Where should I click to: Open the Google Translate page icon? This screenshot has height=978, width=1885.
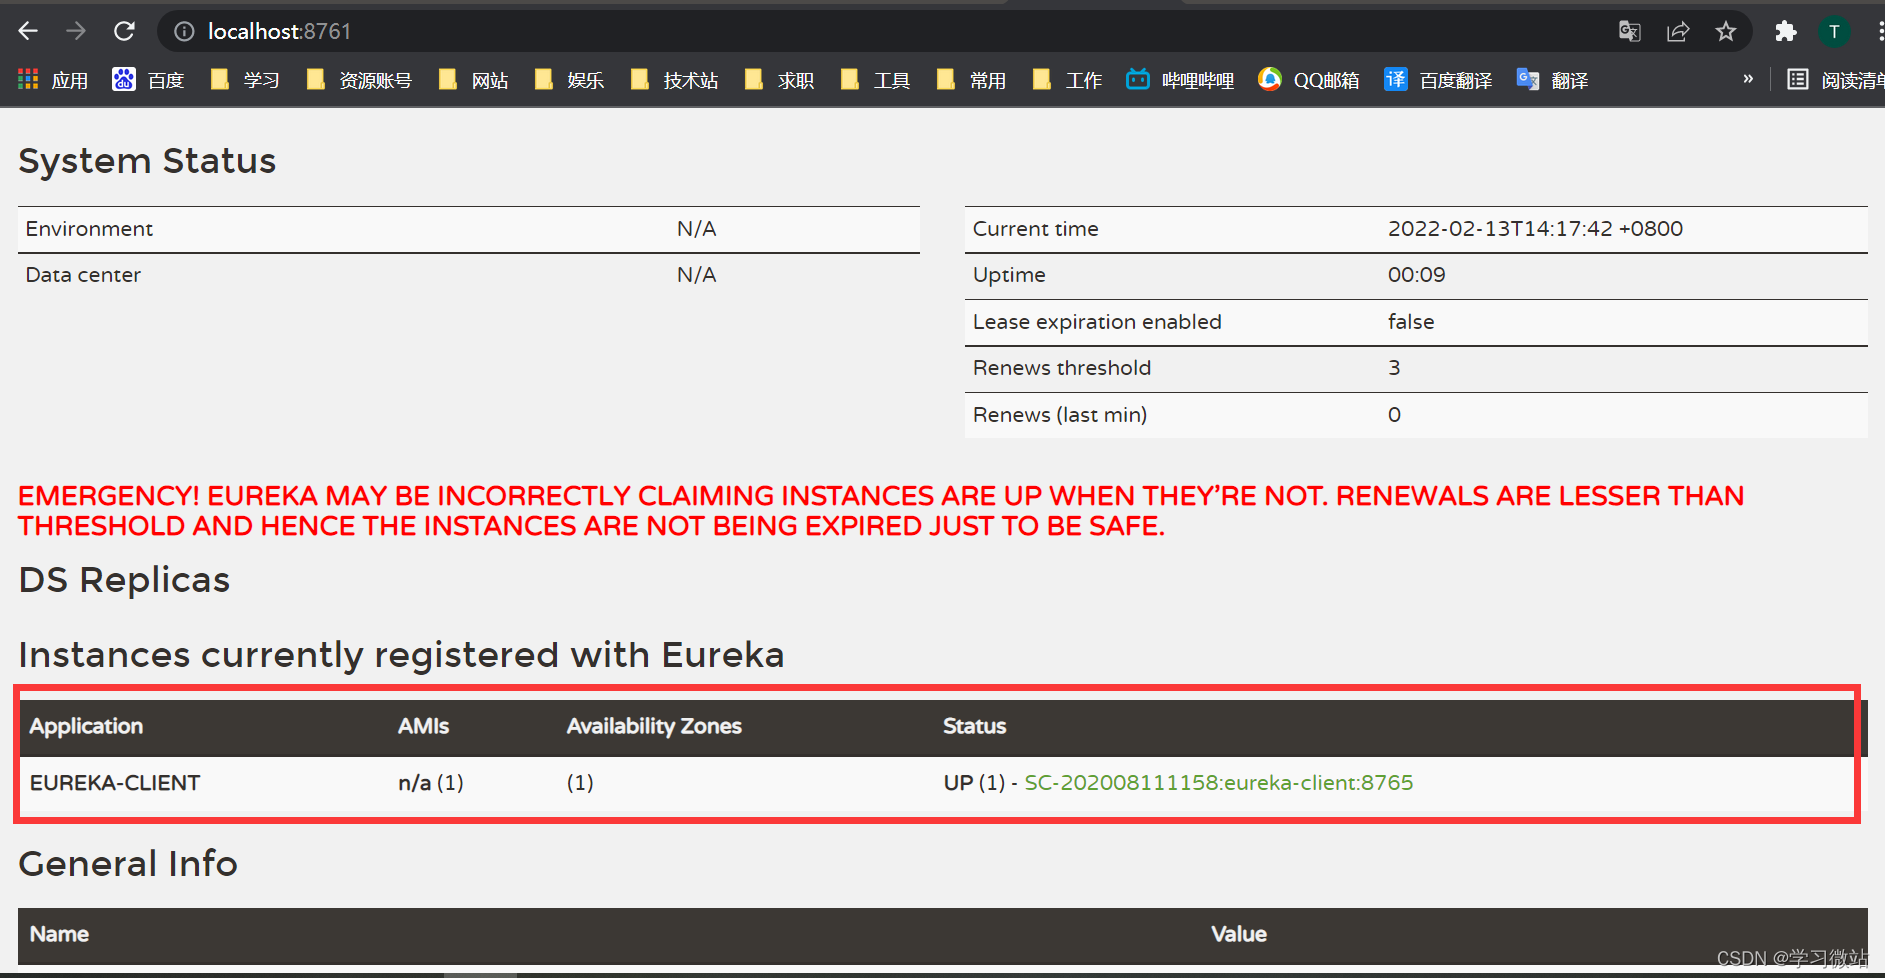click(1630, 32)
